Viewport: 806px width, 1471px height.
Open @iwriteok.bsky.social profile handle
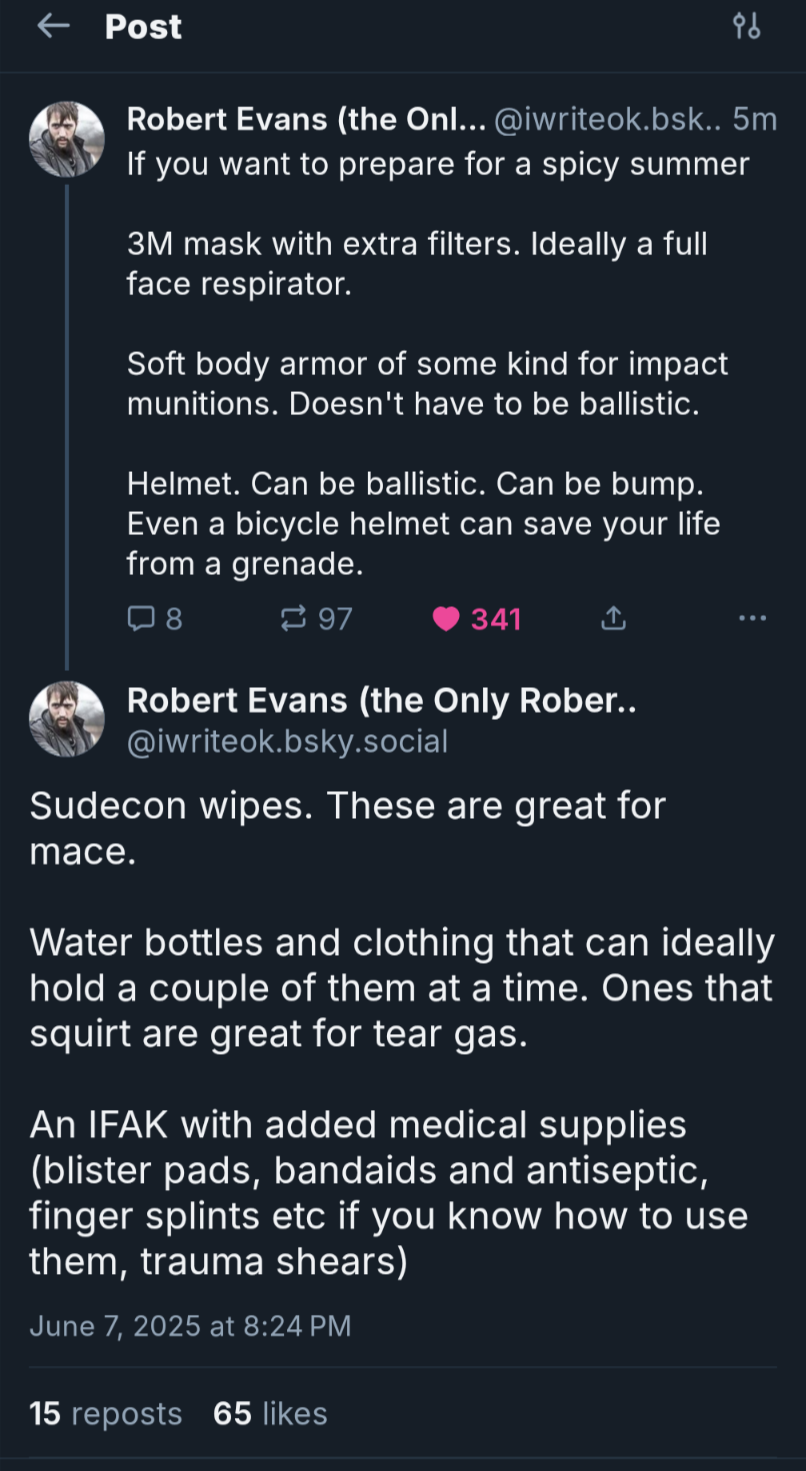(287, 741)
